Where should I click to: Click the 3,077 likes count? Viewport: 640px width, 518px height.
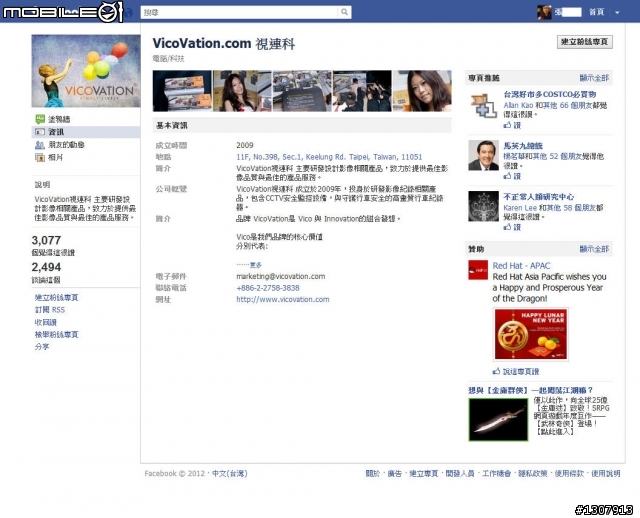[46, 240]
